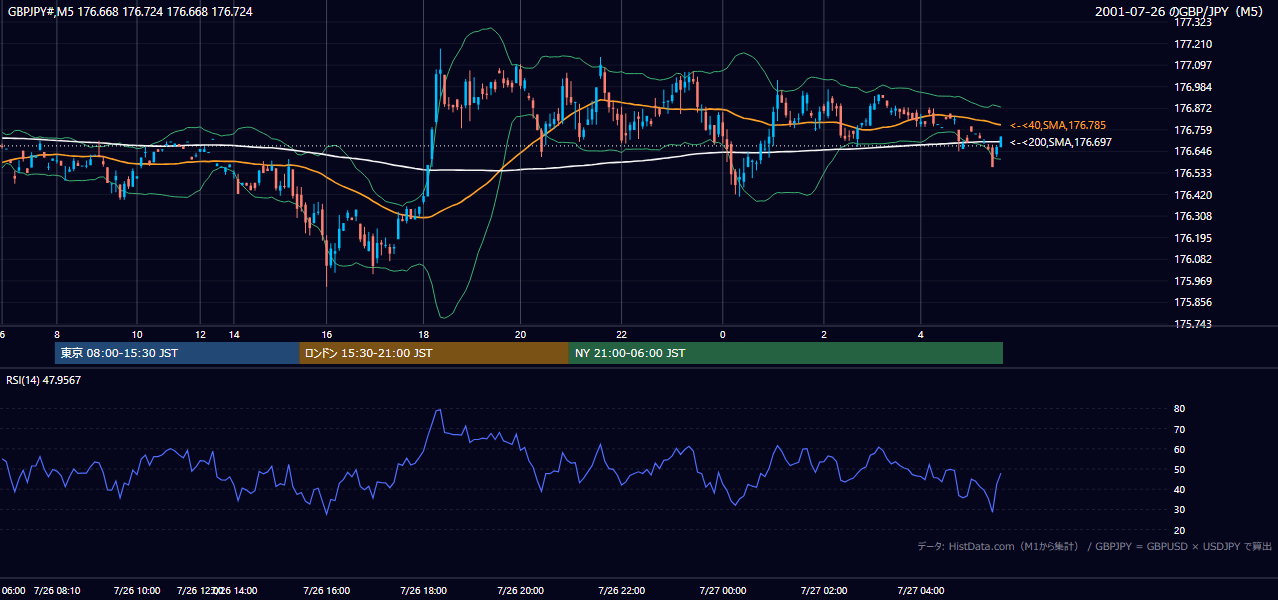Click the RSI 50 level label
This screenshot has height=600, width=1278.
[1179, 469]
